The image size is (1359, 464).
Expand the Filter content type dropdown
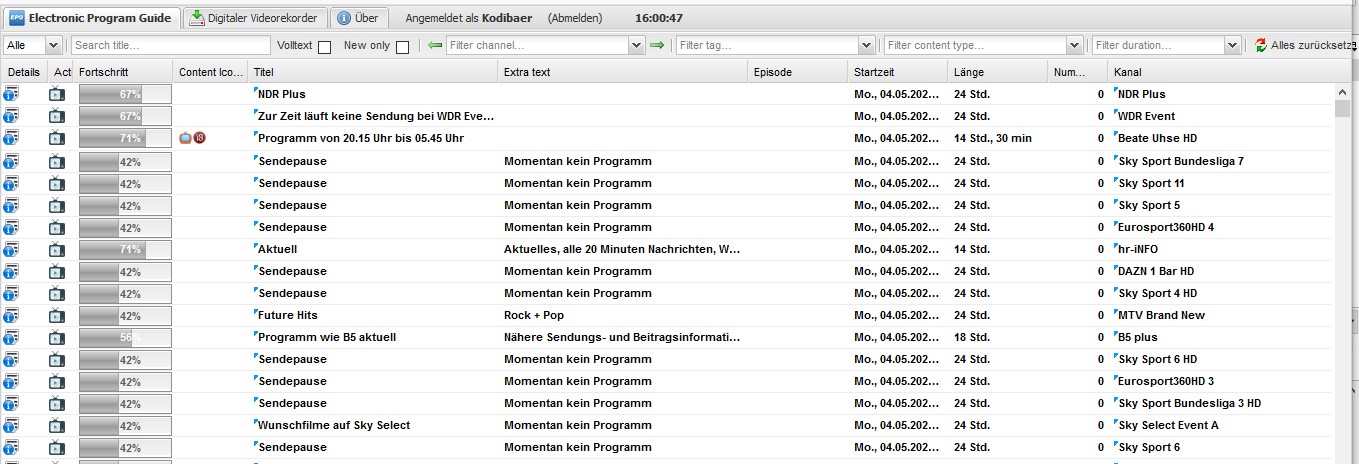pyautogui.click(x=1075, y=45)
